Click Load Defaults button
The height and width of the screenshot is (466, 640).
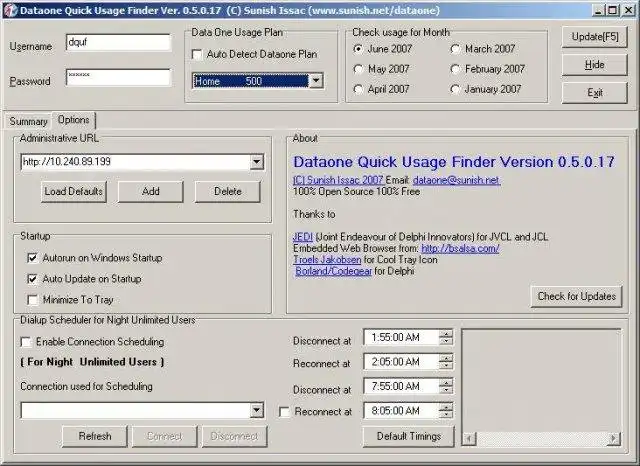click(73, 191)
